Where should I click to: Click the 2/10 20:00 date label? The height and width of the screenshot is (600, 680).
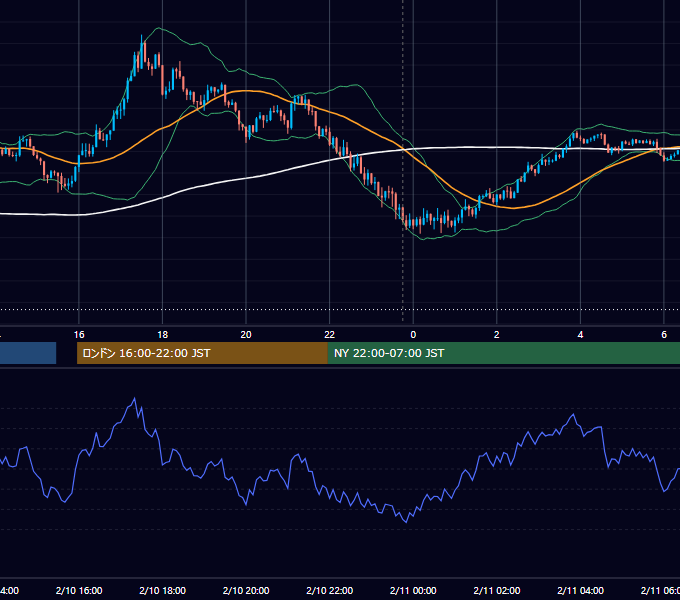246,590
